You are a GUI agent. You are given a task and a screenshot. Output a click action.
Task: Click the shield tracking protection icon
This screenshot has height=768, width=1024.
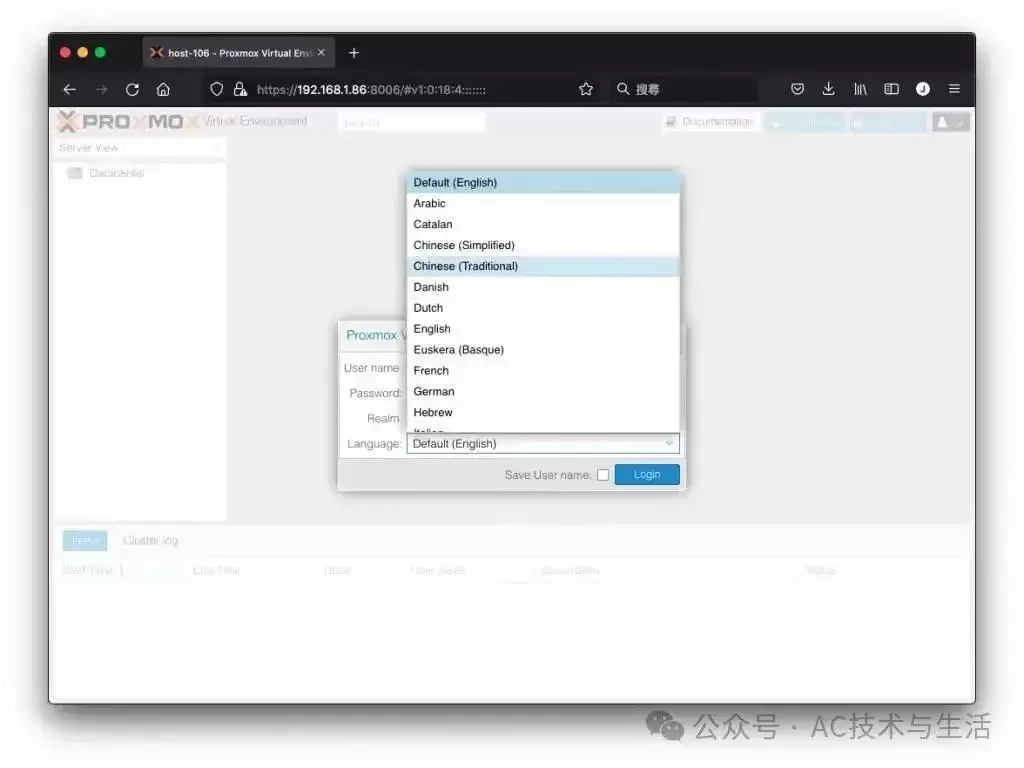217,89
